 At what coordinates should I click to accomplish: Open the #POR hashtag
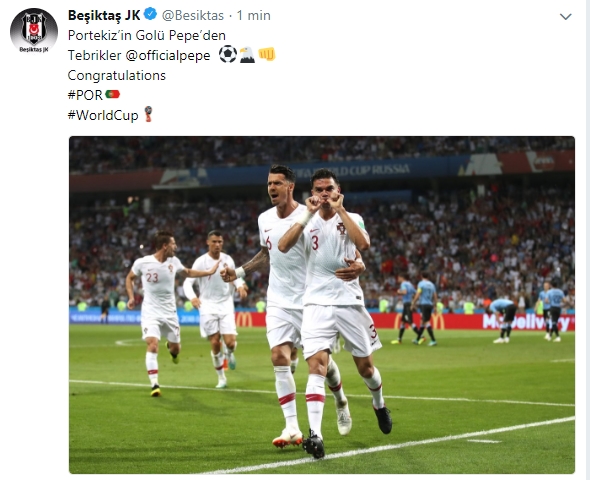tap(85, 95)
